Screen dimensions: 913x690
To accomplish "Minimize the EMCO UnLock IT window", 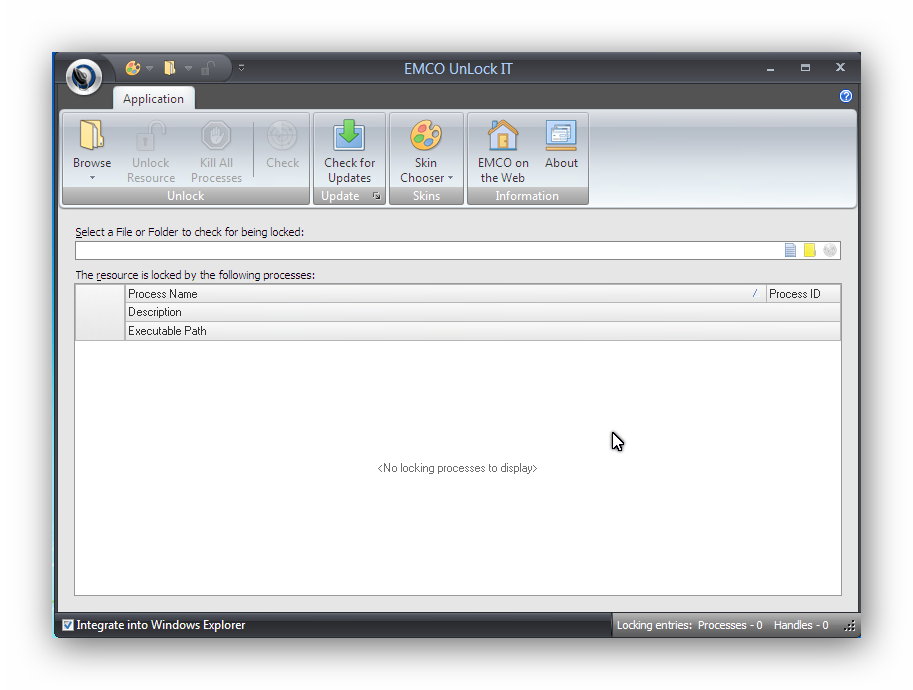I will (770, 68).
